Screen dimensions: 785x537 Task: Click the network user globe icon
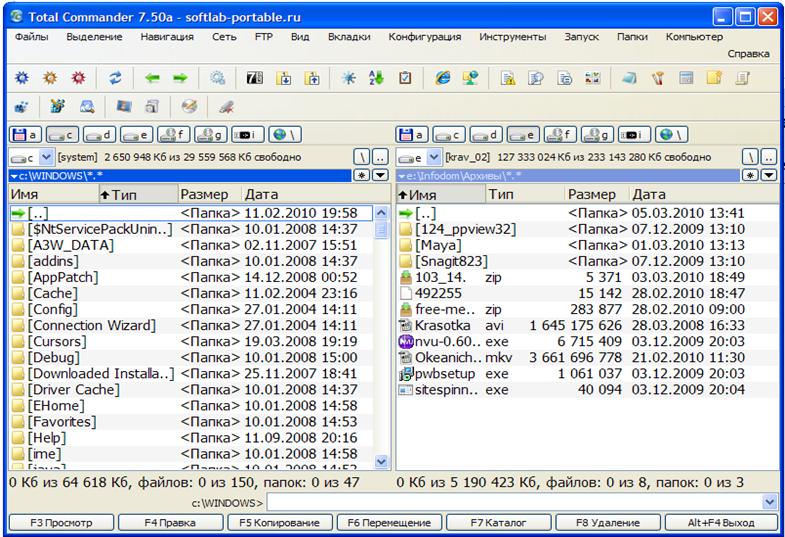coord(471,78)
